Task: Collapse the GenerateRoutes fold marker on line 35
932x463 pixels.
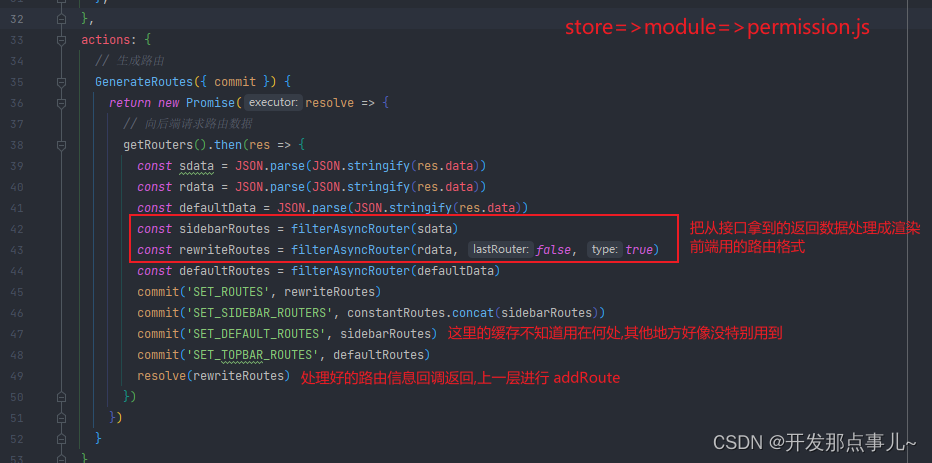Action: [x=61, y=82]
